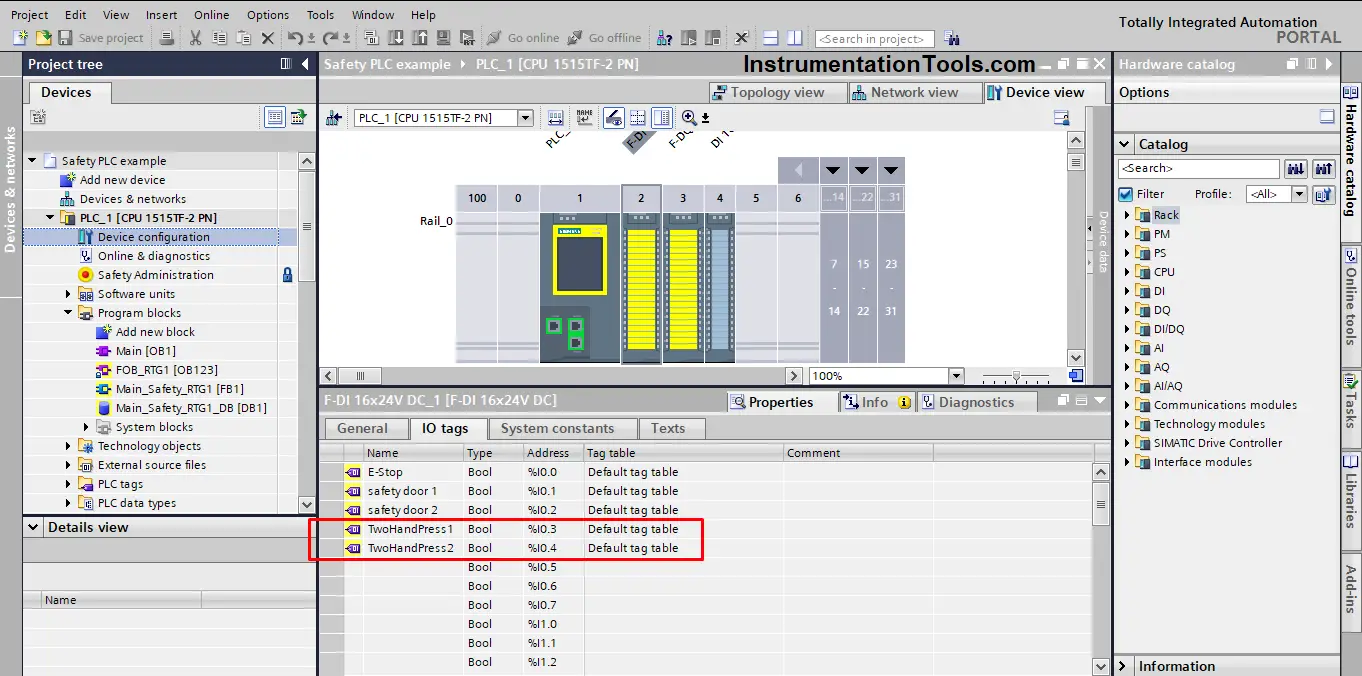Viewport: 1362px width, 676px height.
Task: Click the Hardware catalog search field
Action: point(1199,169)
